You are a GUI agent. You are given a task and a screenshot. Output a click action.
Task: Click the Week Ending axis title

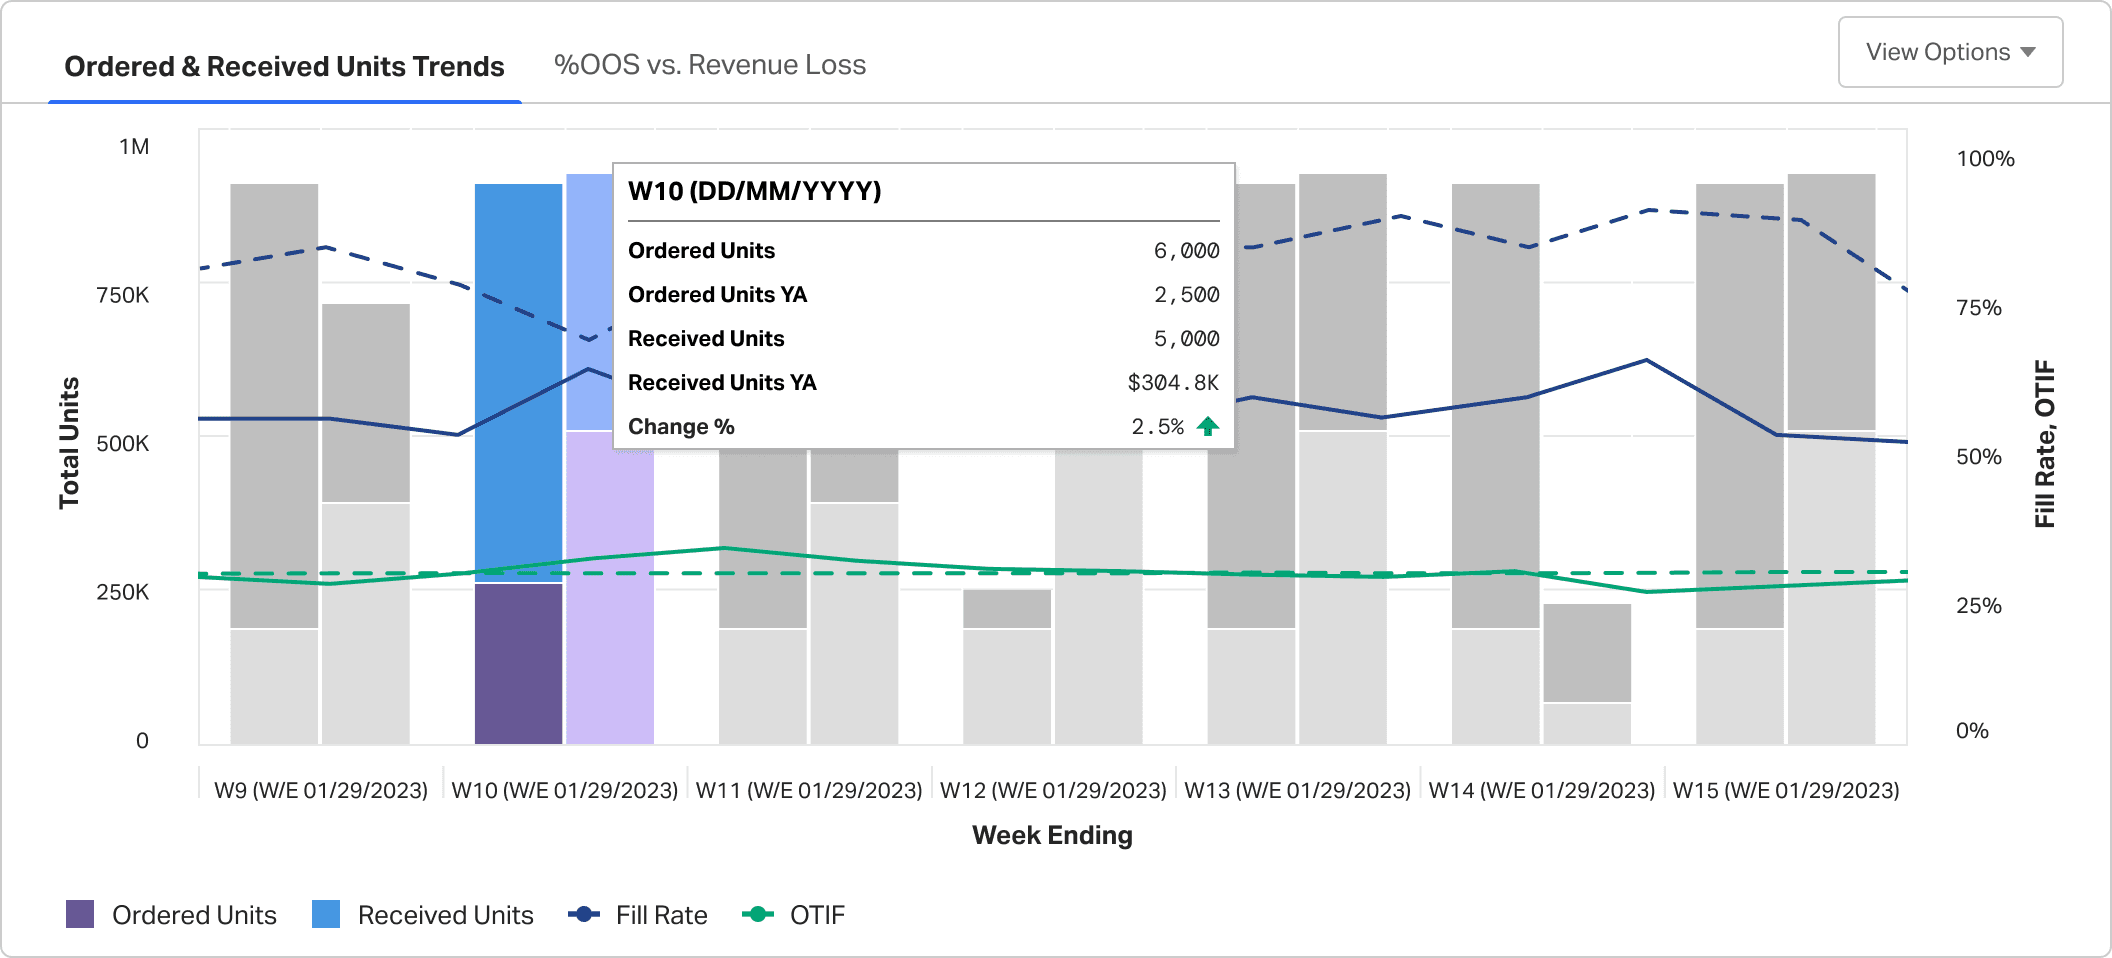pos(1052,835)
